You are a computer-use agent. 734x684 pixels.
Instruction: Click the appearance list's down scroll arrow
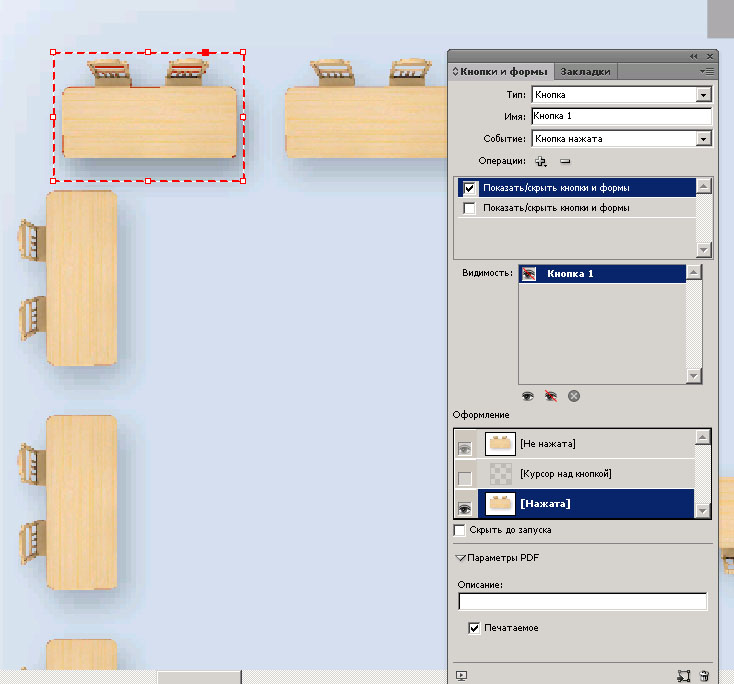[x=702, y=511]
